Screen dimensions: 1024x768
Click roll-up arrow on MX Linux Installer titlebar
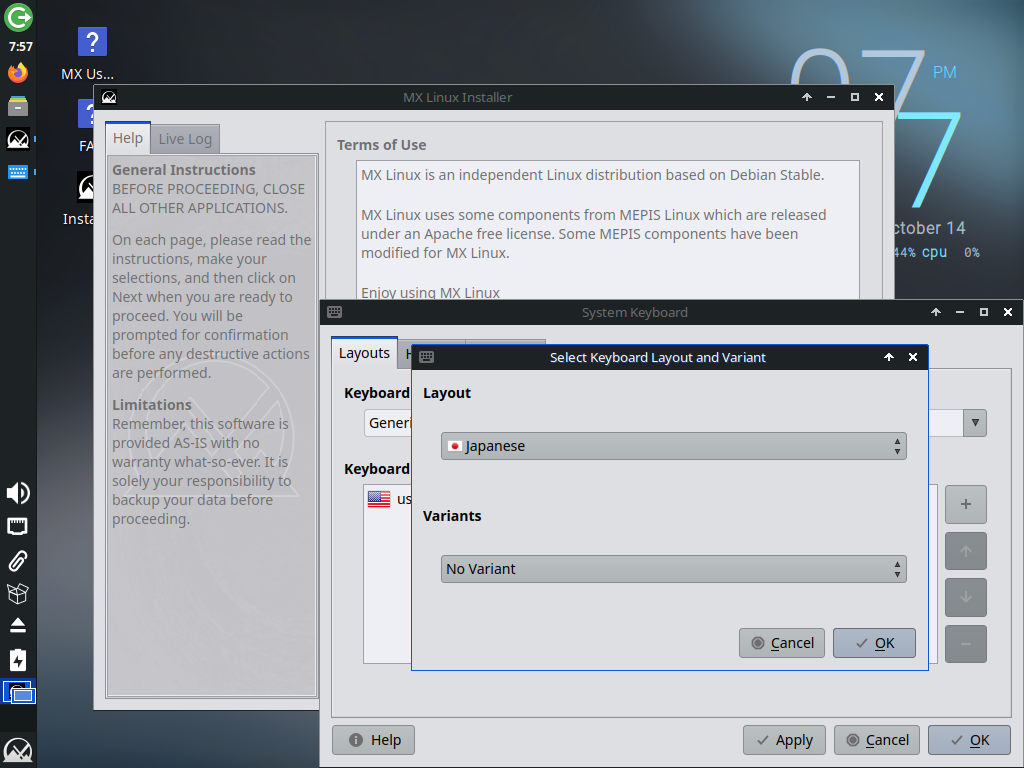(807, 97)
